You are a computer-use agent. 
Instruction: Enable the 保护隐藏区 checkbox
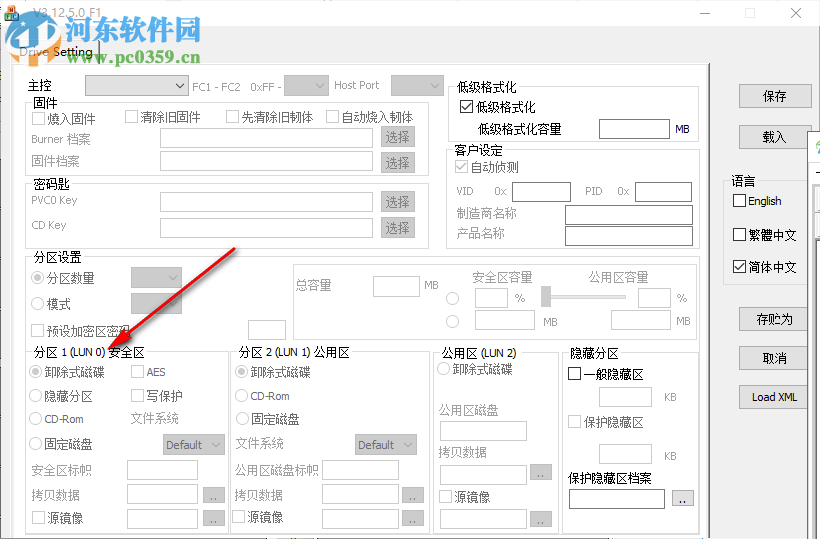[574, 421]
